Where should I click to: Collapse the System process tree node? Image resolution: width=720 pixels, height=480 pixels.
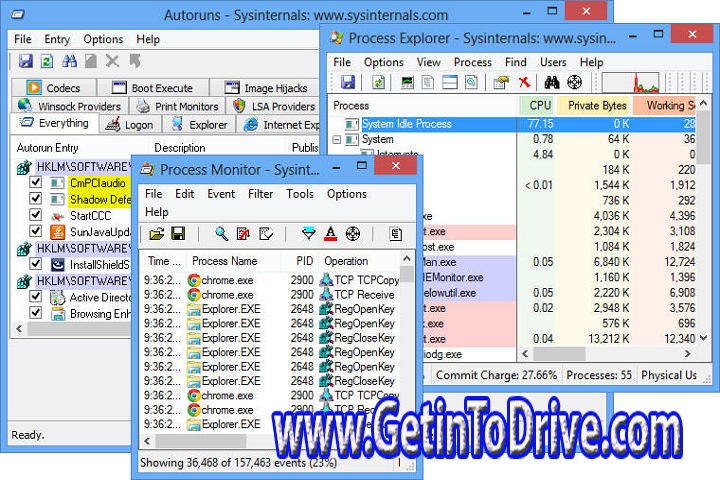pyautogui.click(x=337, y=139)
